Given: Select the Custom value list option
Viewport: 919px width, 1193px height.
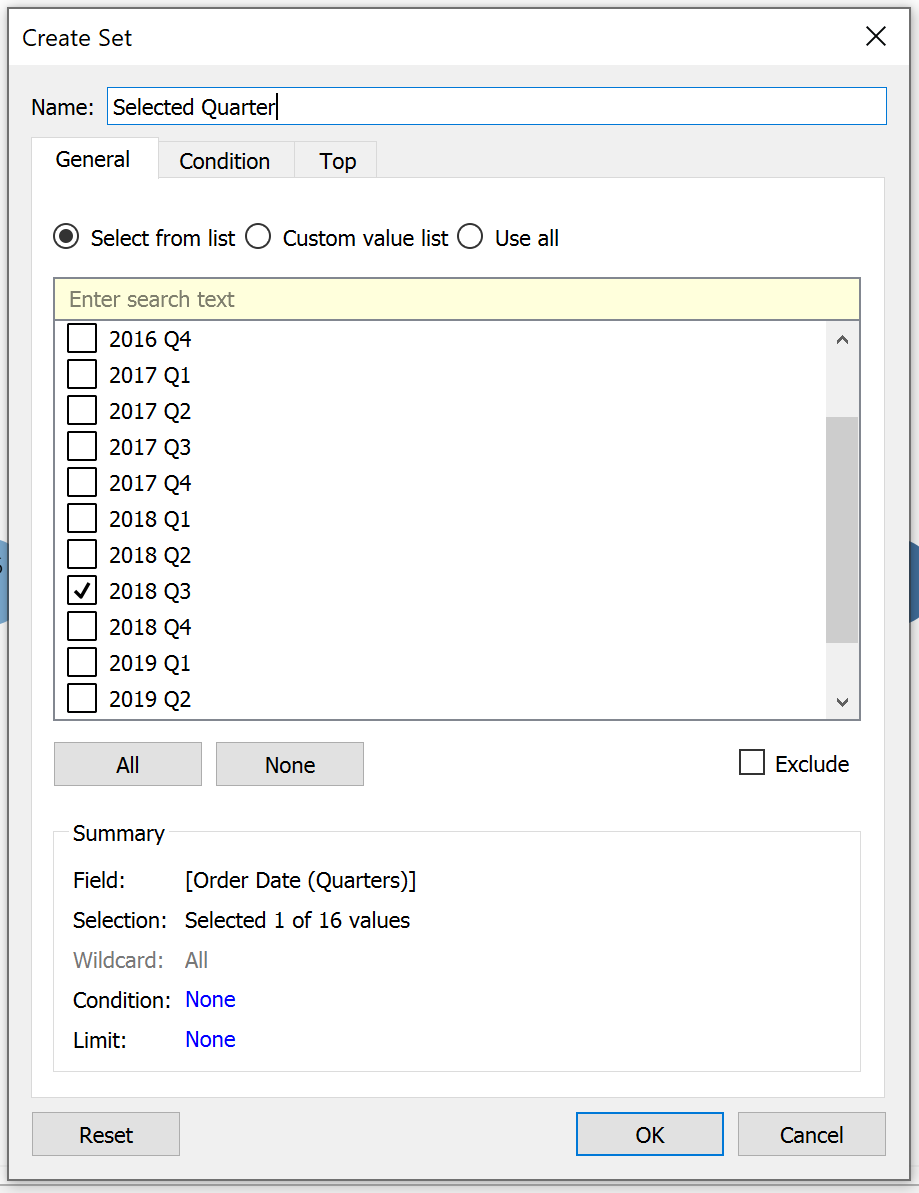Looking at the screenshot, I should coord(258,237).
